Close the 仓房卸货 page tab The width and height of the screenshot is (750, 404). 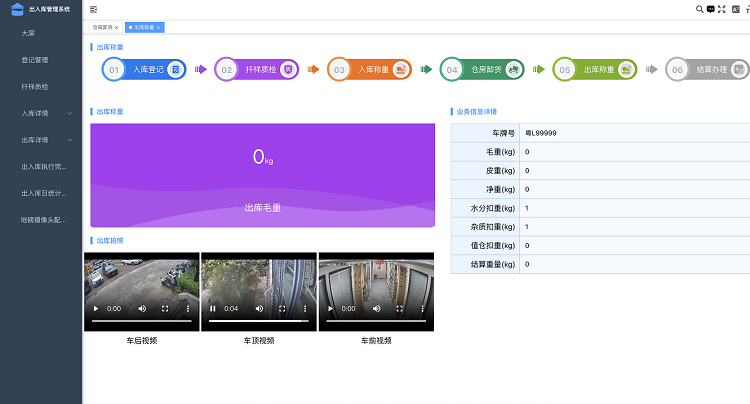pyautogui.click(x=116, y=28)
